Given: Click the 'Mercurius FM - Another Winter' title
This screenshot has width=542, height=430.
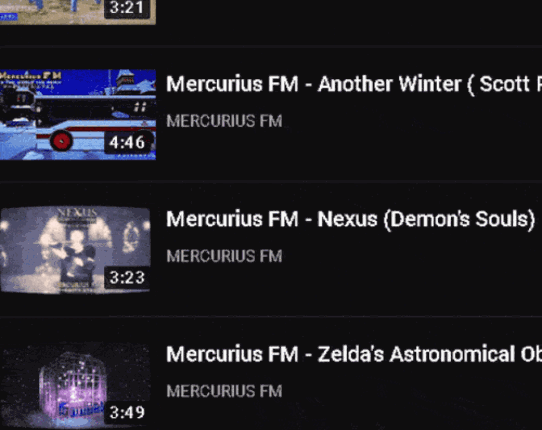Looking at the screenshot, I should pyautogui.click(x=354, y=84).
